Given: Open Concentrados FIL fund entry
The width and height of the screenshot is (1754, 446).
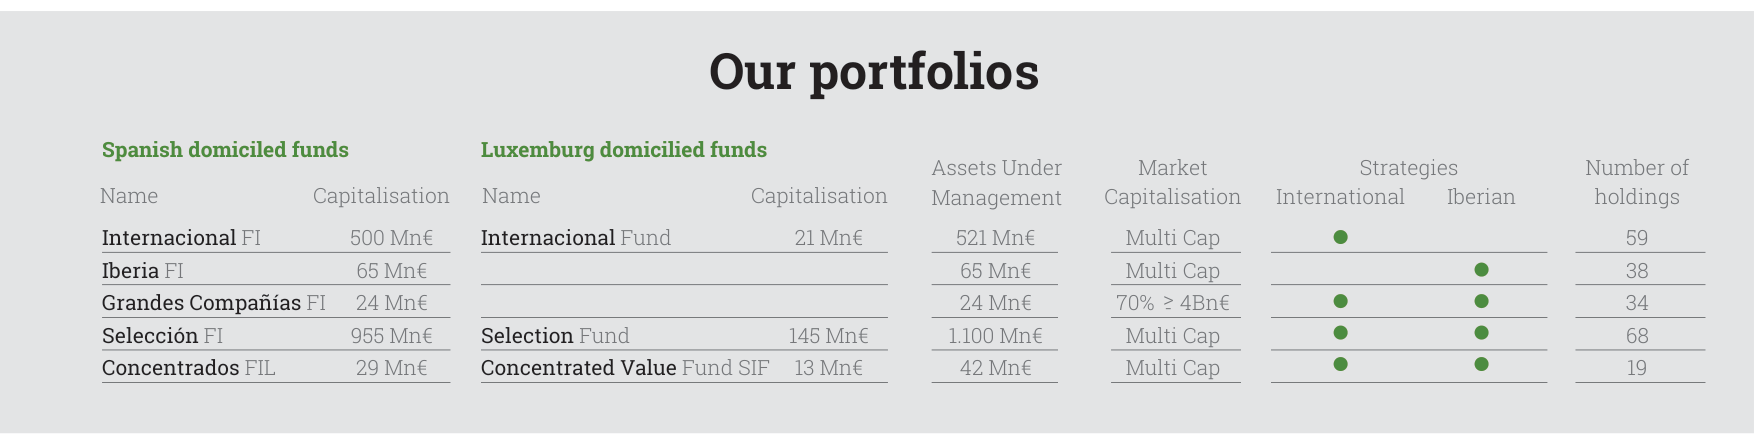Looking at the screenshot, I should tap(188, 368).
